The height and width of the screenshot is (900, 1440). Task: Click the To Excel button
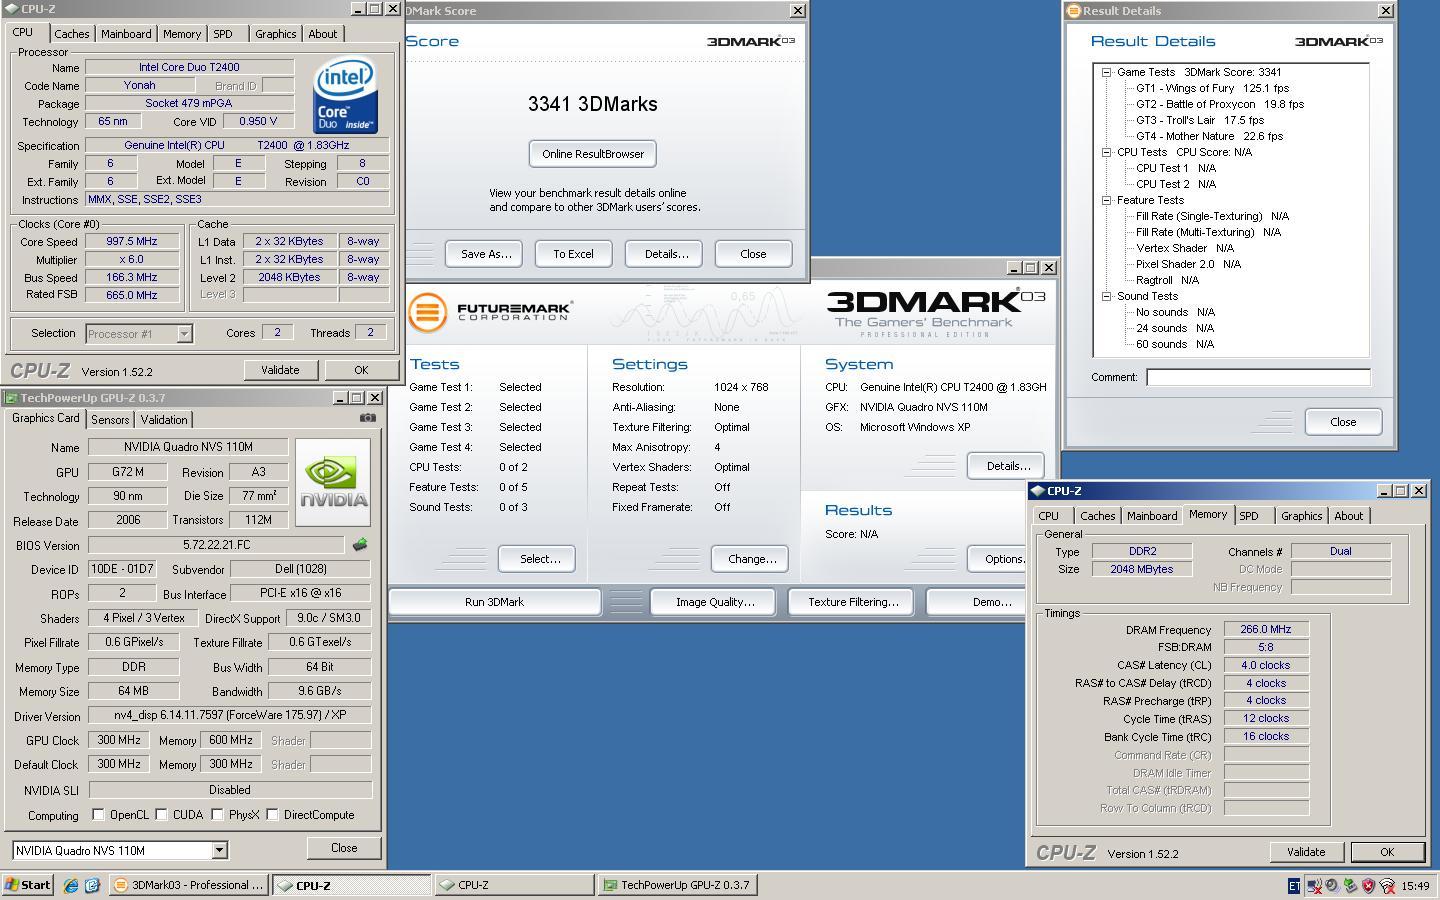(573, 254)
